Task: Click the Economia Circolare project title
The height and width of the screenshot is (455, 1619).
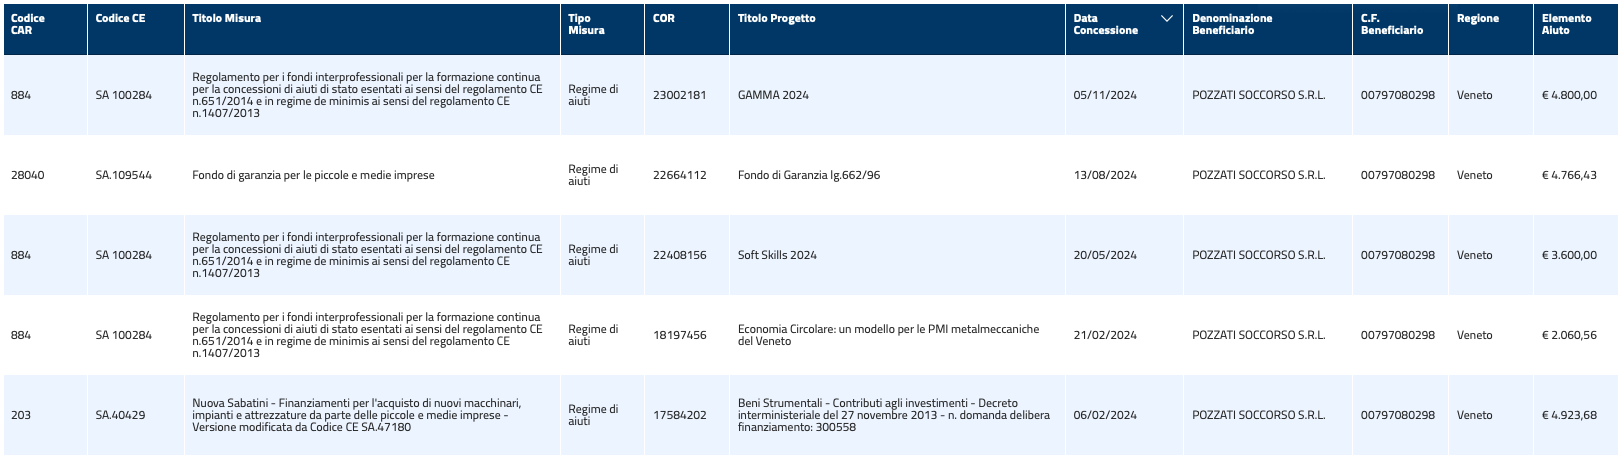Action: [x=888, y=335]
